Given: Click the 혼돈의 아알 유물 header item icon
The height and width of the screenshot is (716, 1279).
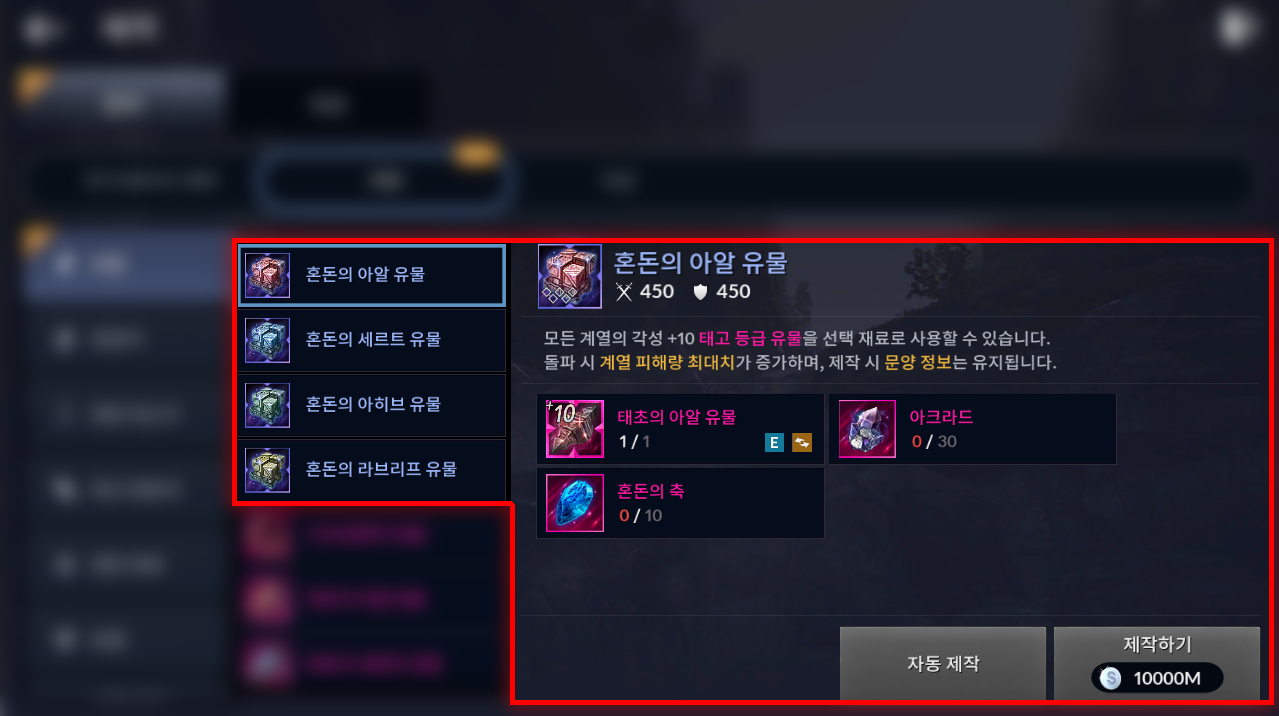Looking at the screenshot, I should (570, 276).
